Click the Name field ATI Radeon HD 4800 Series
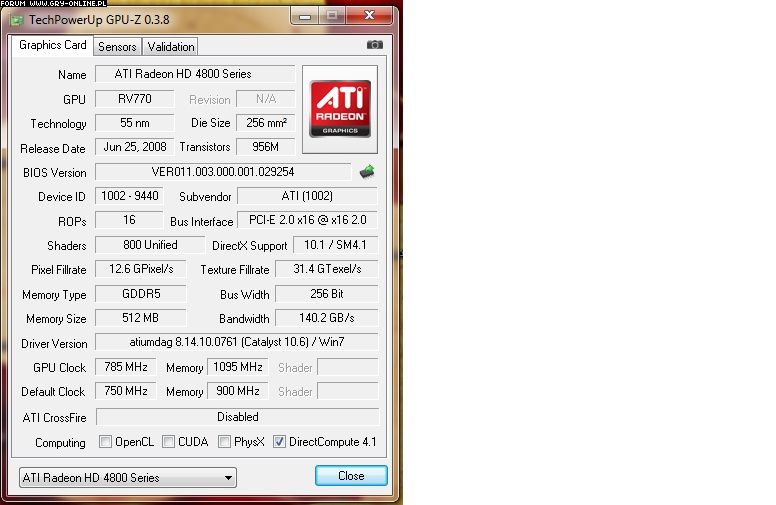 pos(195,74)
